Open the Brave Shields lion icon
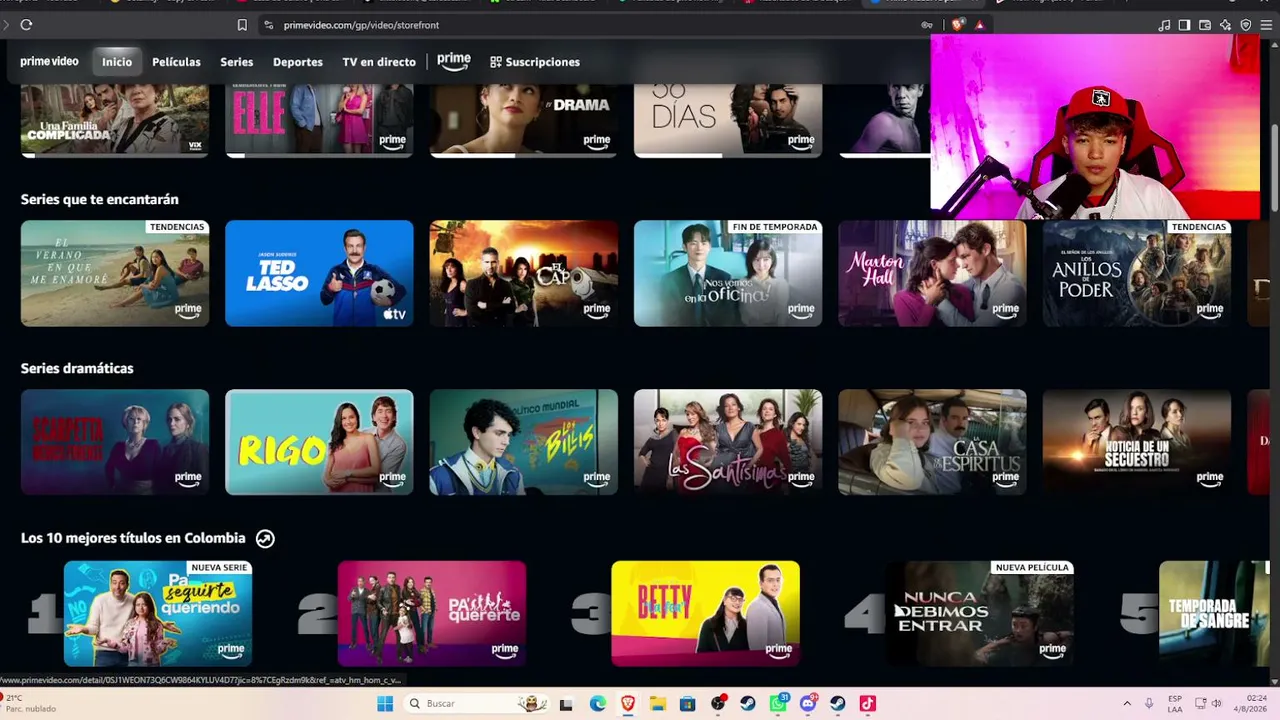 click(958, 25)
